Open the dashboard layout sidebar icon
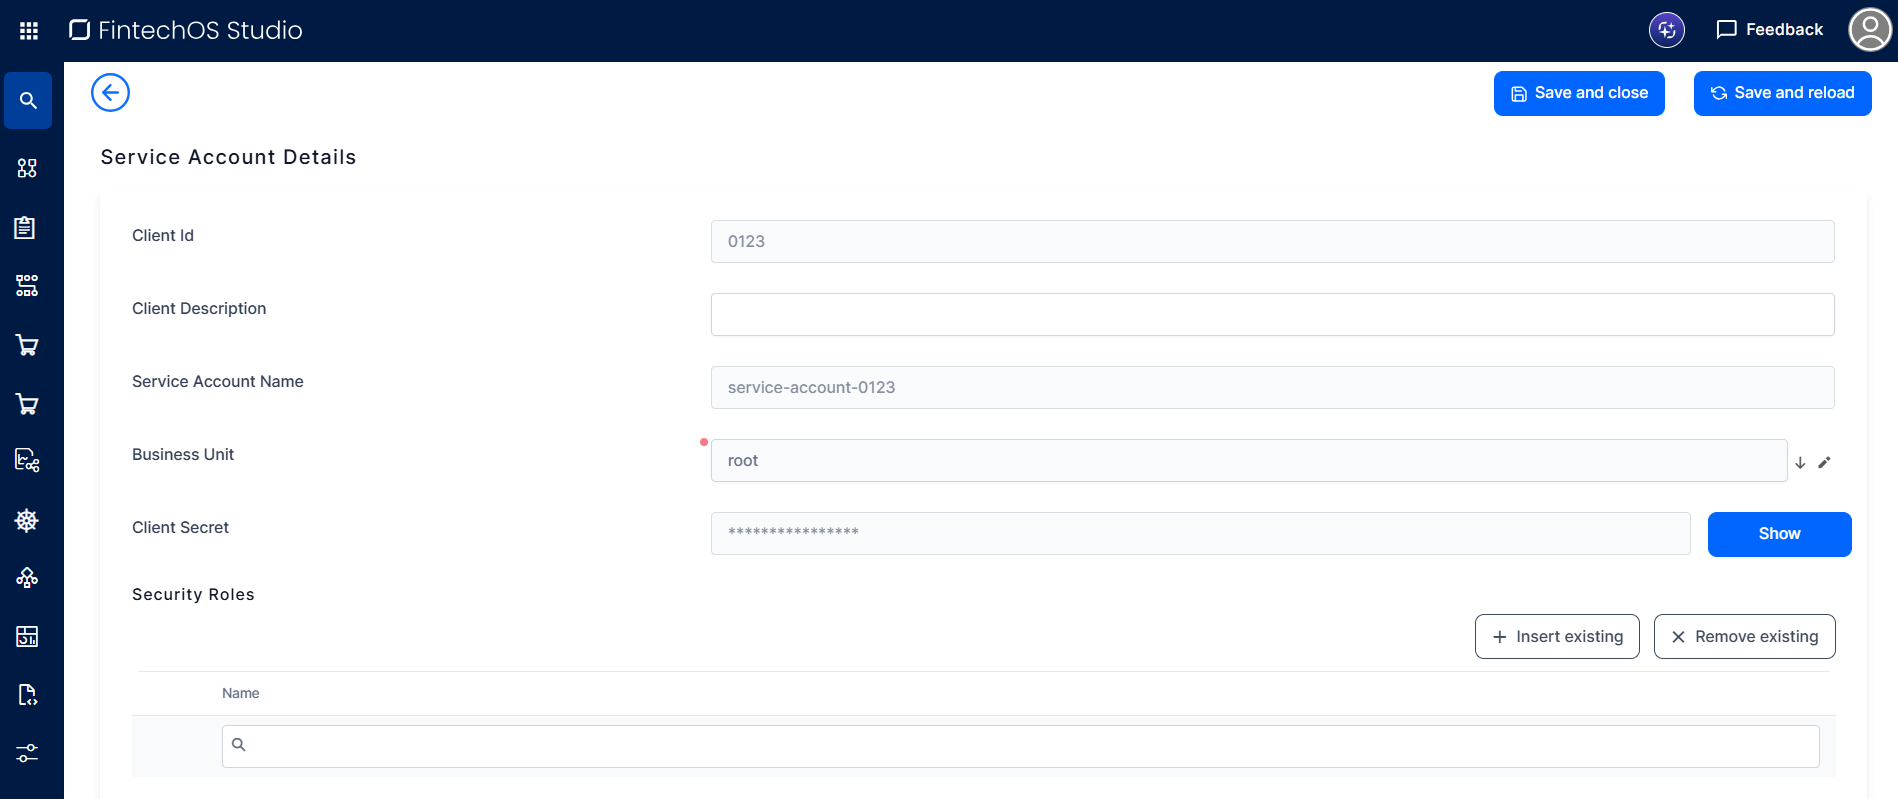 point(27,636)
